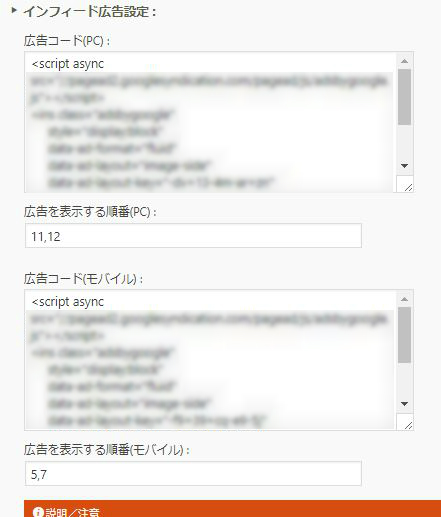Click the PC ad code scrollbar down arrow
441x517 pixels.
click(x=405, y=166)
